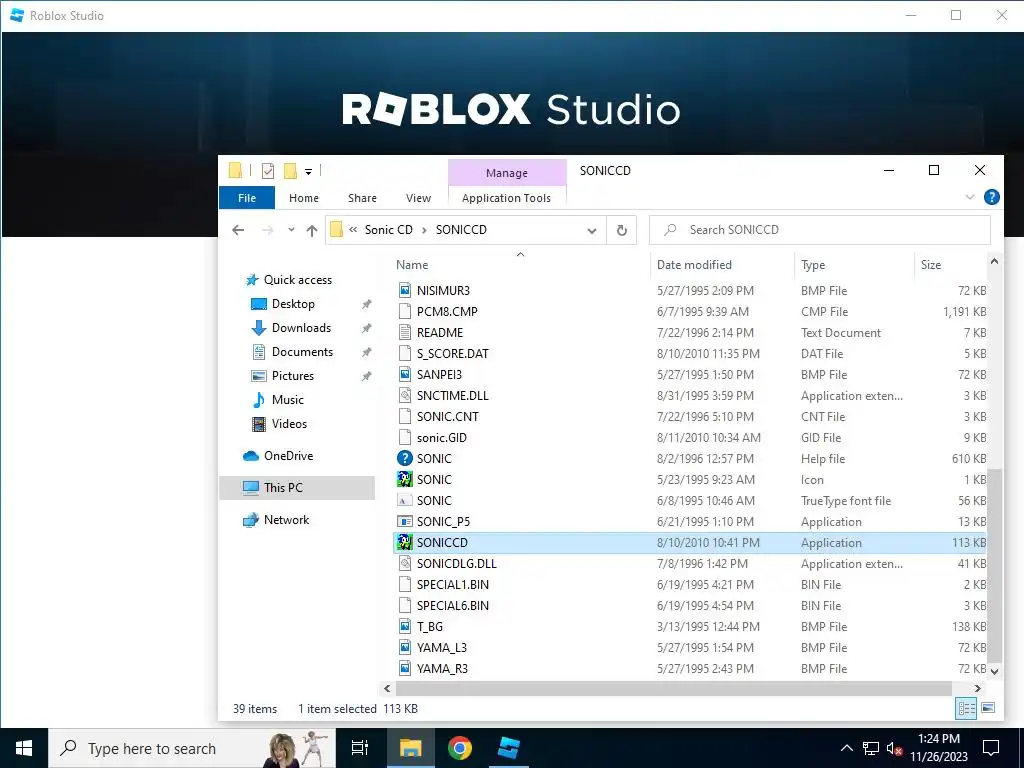Click the SONICCD application icon
The image size is (1024, 768).
(405, 542)
